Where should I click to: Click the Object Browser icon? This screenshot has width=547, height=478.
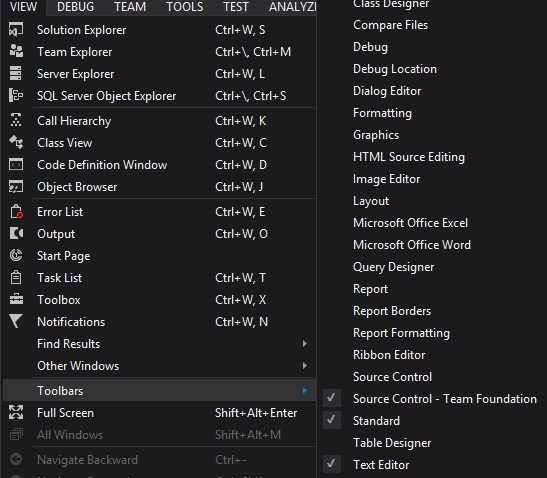pos(16,186)
